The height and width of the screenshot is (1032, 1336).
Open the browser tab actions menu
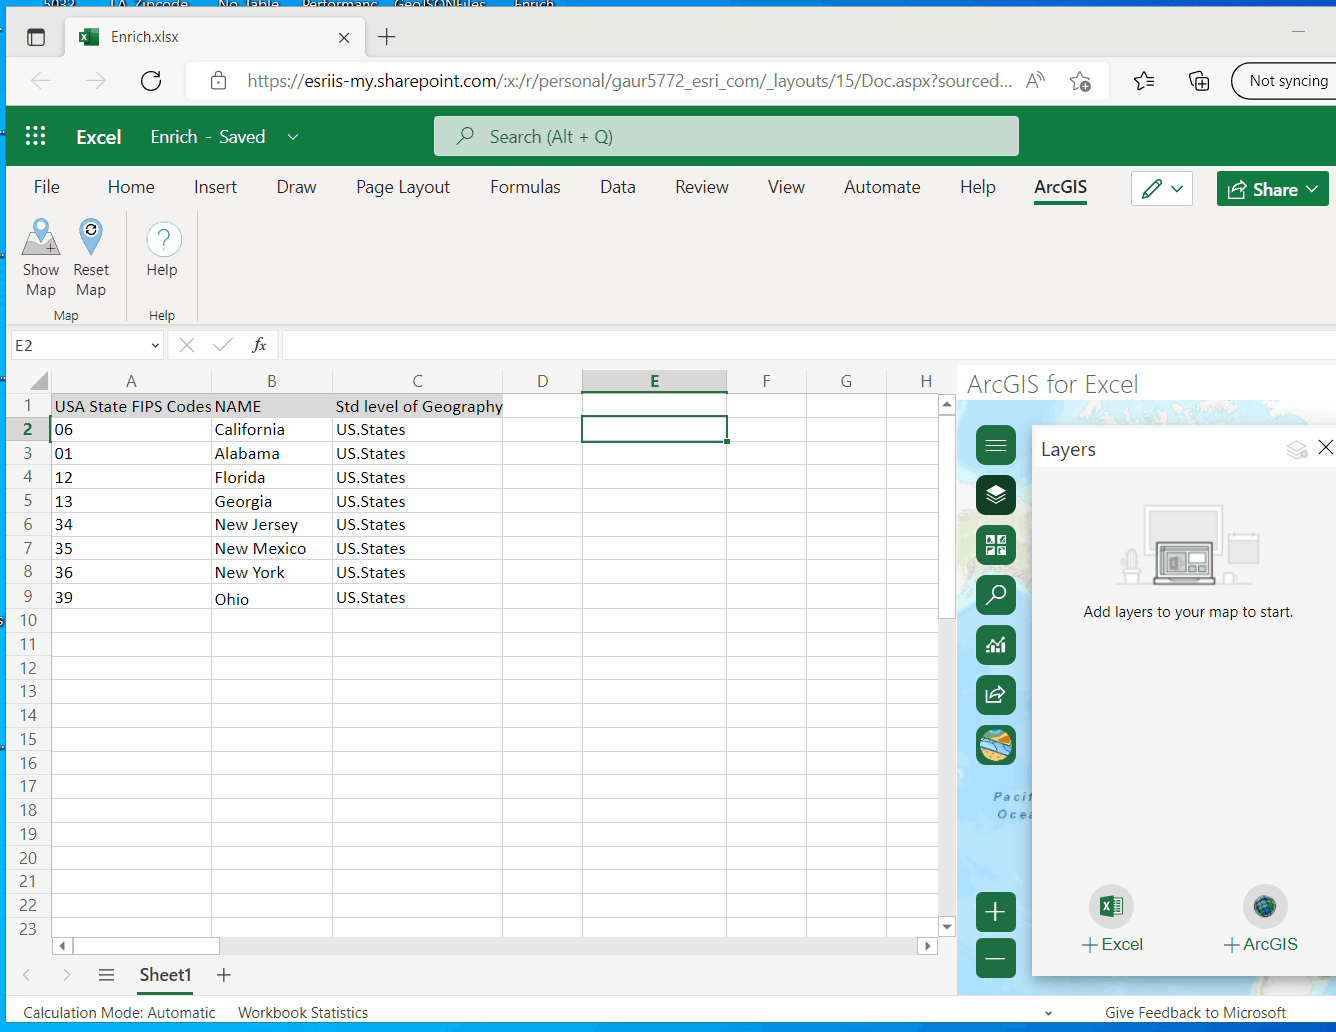coord(36,37)
